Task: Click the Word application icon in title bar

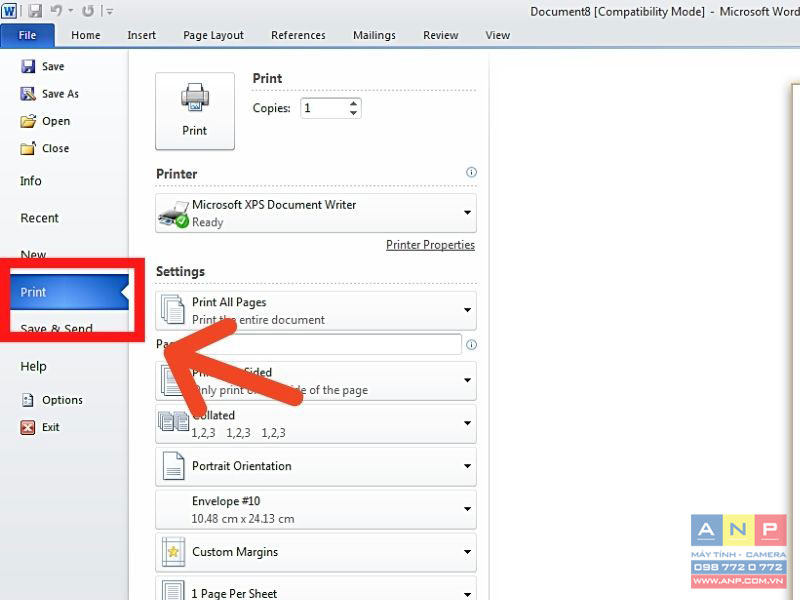Action: pos(9,11)
